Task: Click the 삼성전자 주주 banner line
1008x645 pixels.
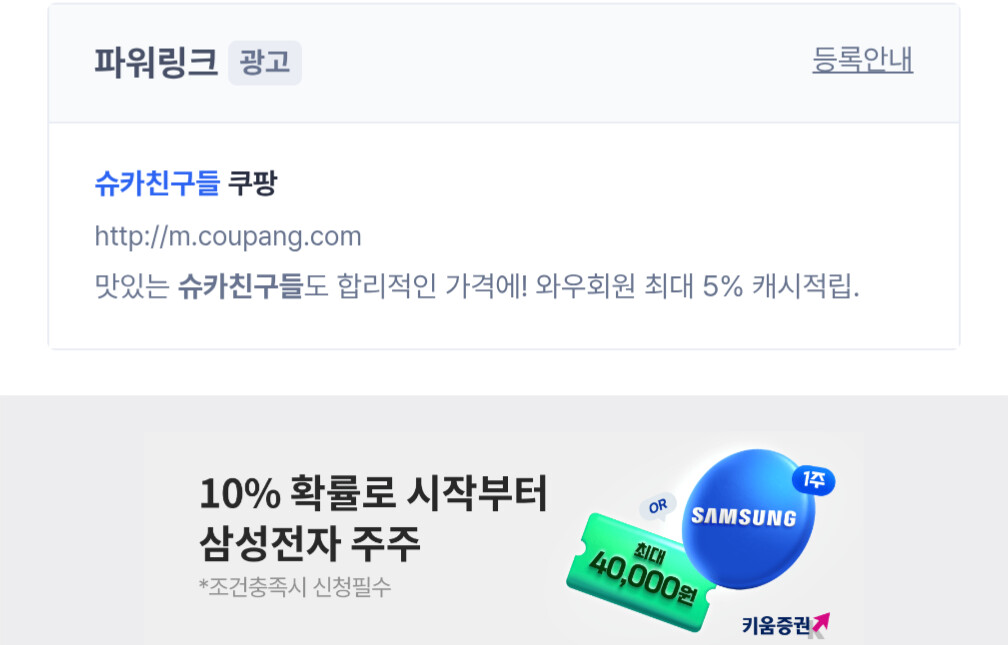Action: pos(310,543)
